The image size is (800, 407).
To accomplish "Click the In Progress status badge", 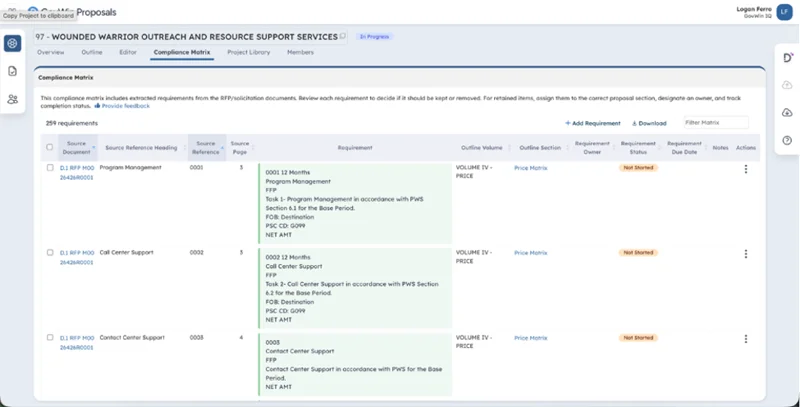I will [x=374, y=37].
